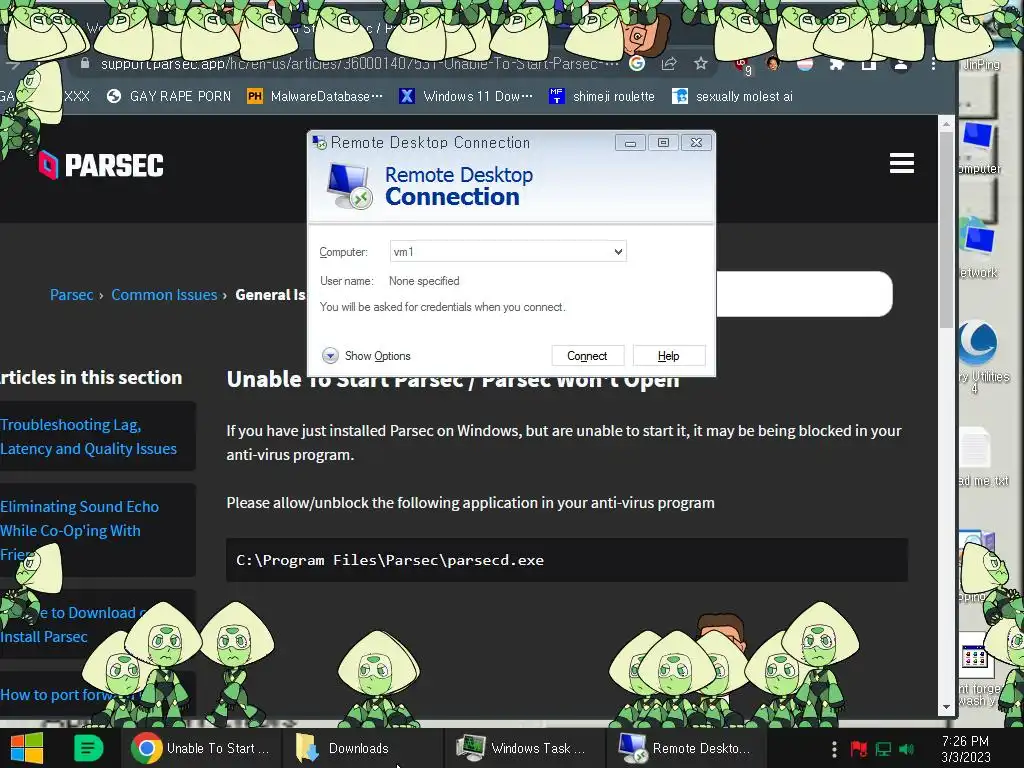1024x768 pixels.
Task: Click the Parsec breadcrumb link
Action: (72, 295)
